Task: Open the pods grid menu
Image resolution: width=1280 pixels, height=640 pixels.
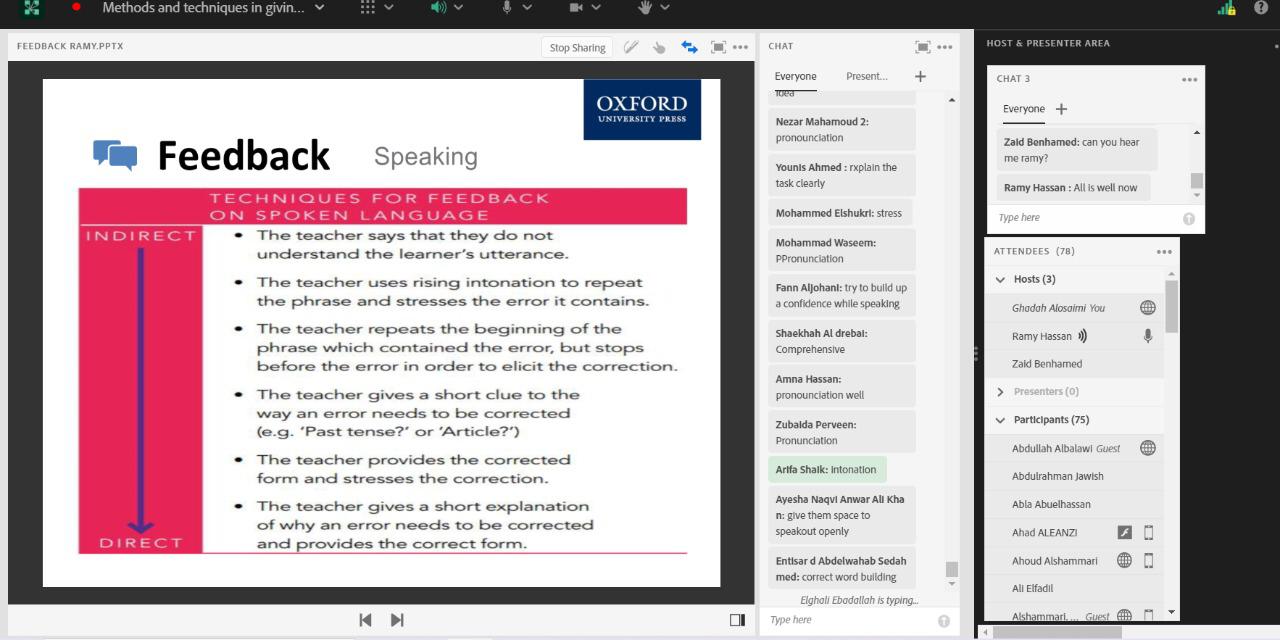Action: point(377,8)
